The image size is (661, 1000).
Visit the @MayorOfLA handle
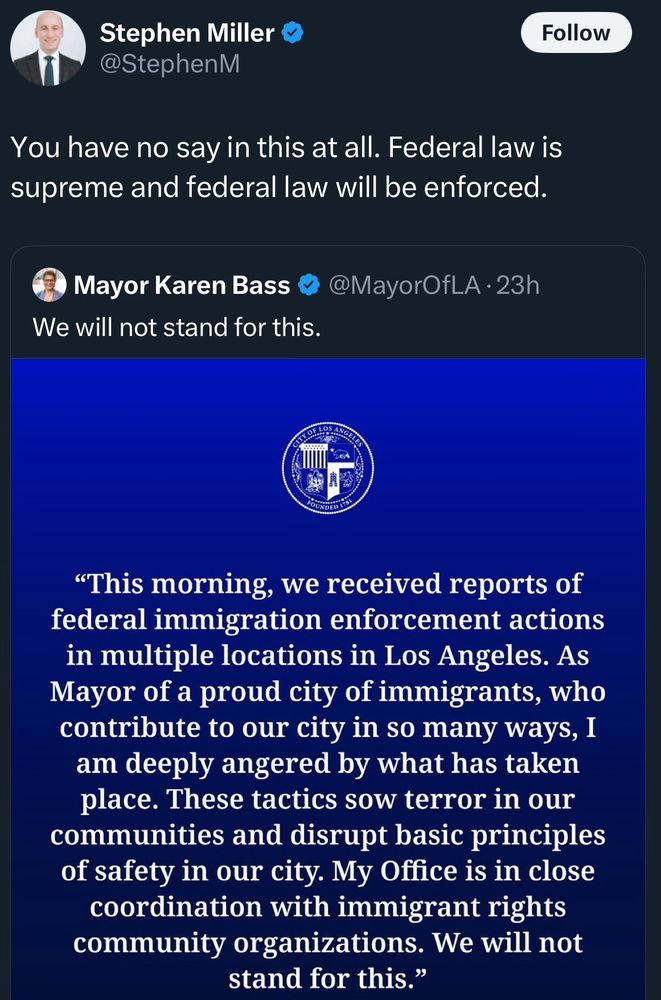pos(406,286)
